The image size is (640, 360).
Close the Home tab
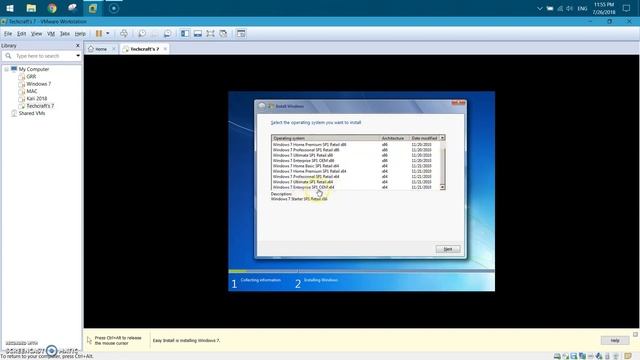click(x=114, y=49)
